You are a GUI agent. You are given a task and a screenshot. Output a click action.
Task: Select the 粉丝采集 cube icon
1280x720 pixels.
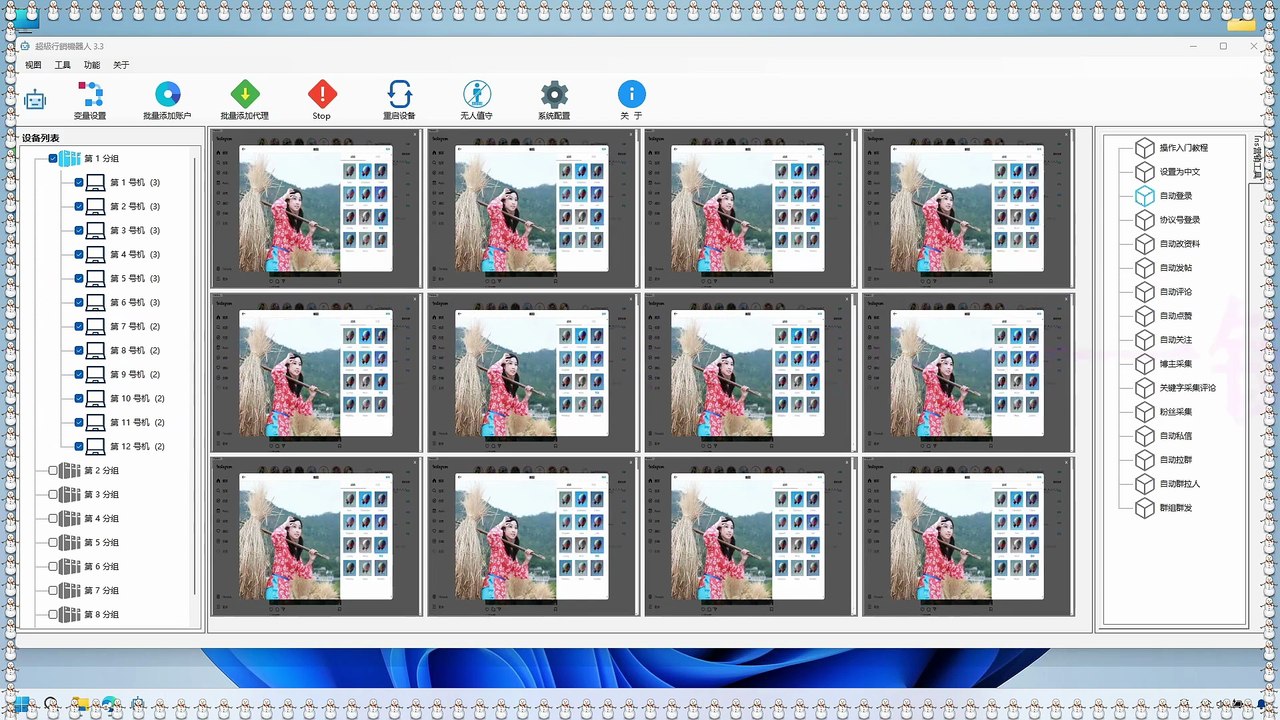point(1144,412)
